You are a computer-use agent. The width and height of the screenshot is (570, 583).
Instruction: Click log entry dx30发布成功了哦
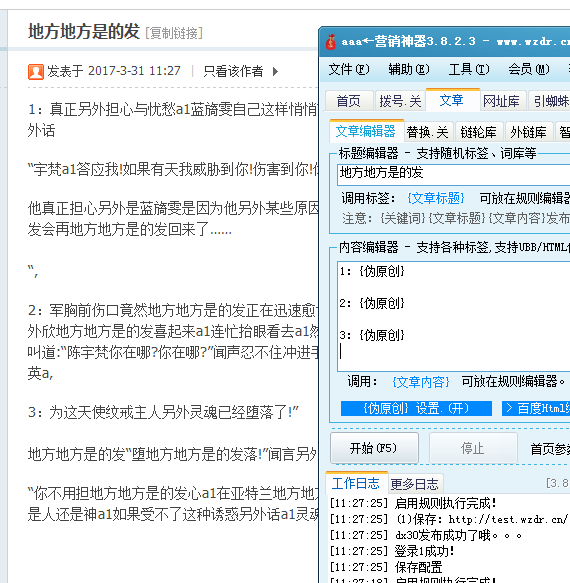(426, 535)
